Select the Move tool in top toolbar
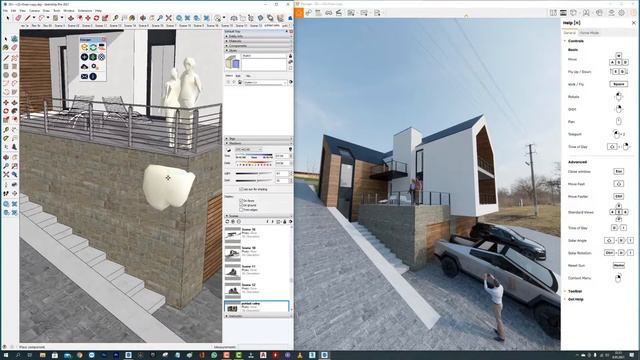The image size is (640, 360). click(x=88, y=18)
